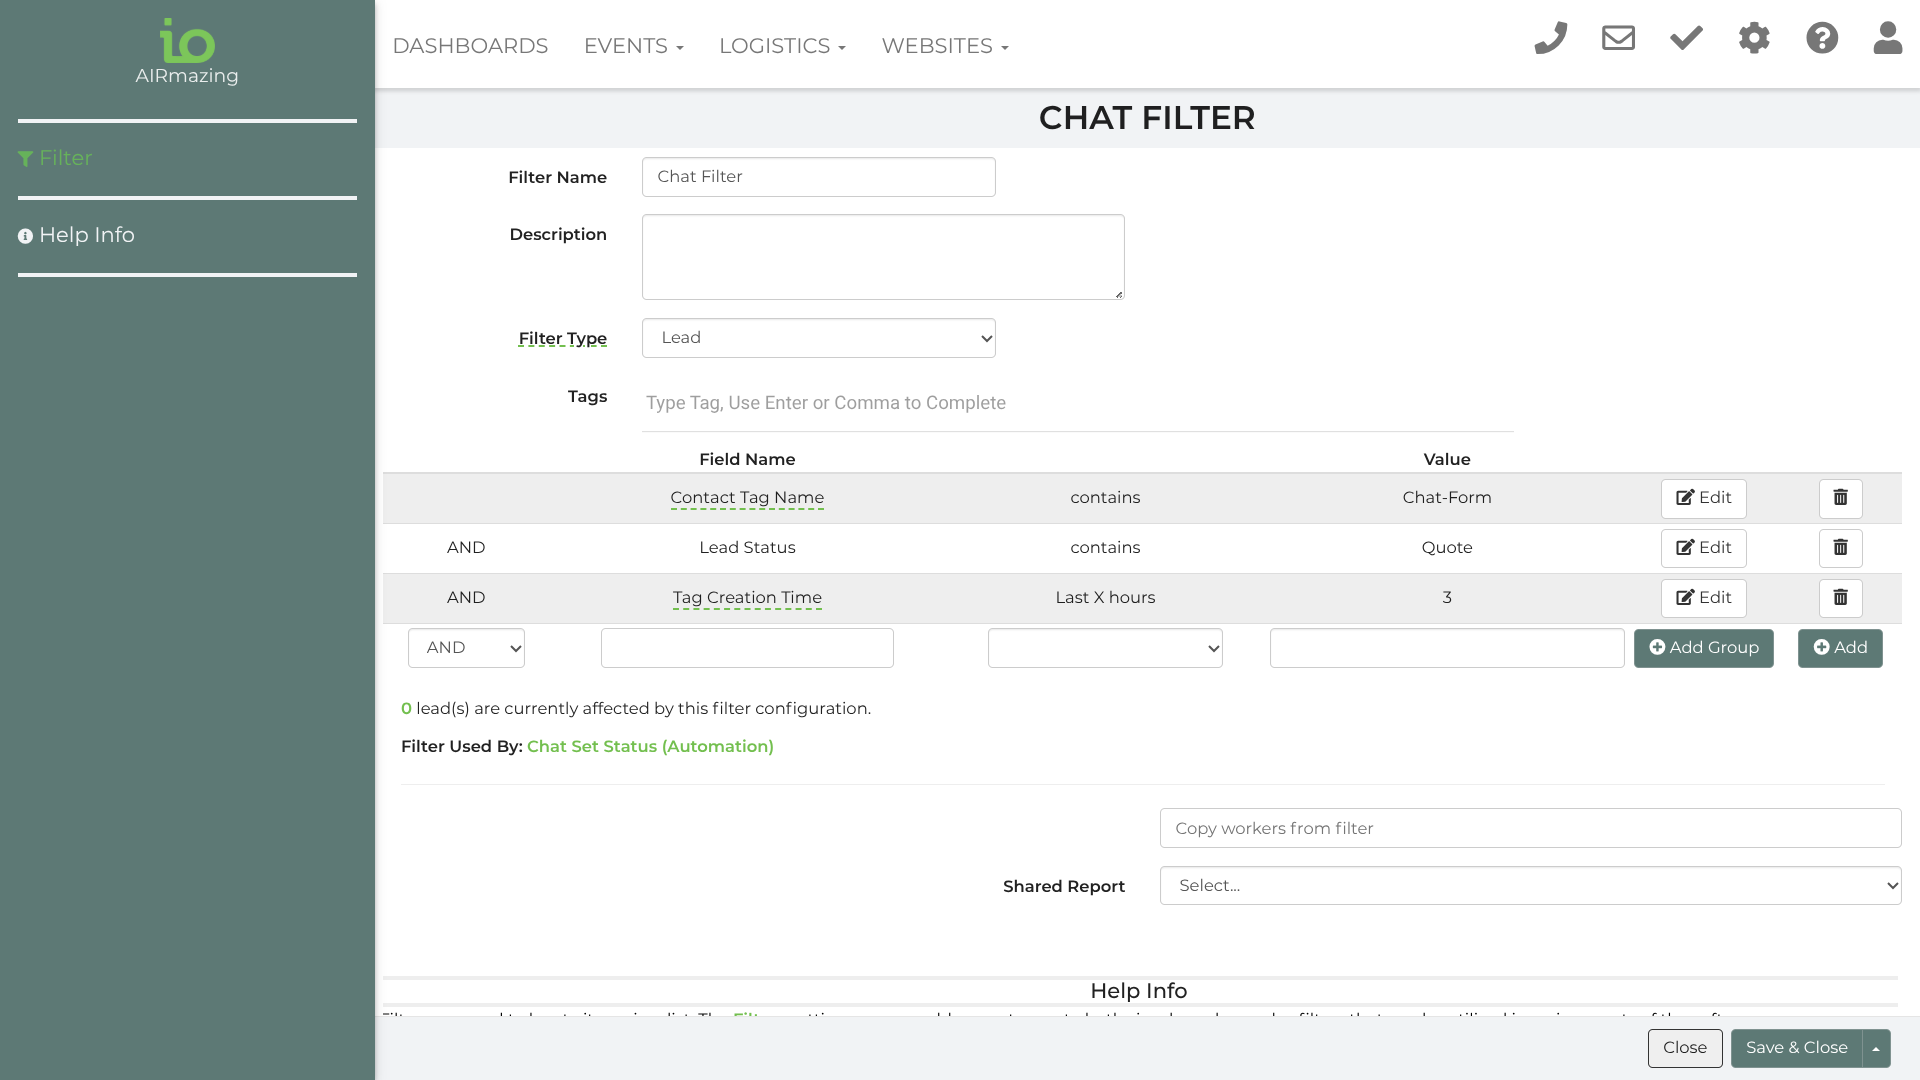Click the checkmark tasks icon
Image resolution: width=1920 pixels, height=1080 pixels.
[1686, 39]
